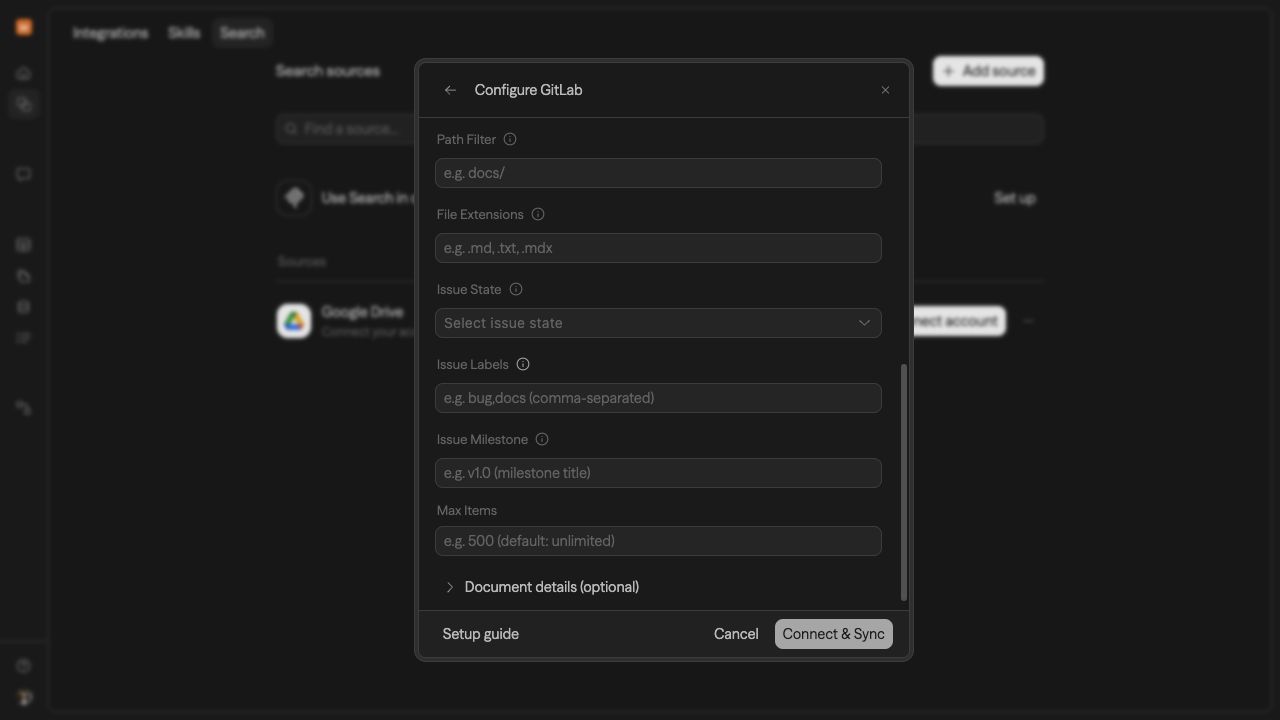Cancel the GitLab configuration
Screen dimensions: 1280x720
point(736,634)
